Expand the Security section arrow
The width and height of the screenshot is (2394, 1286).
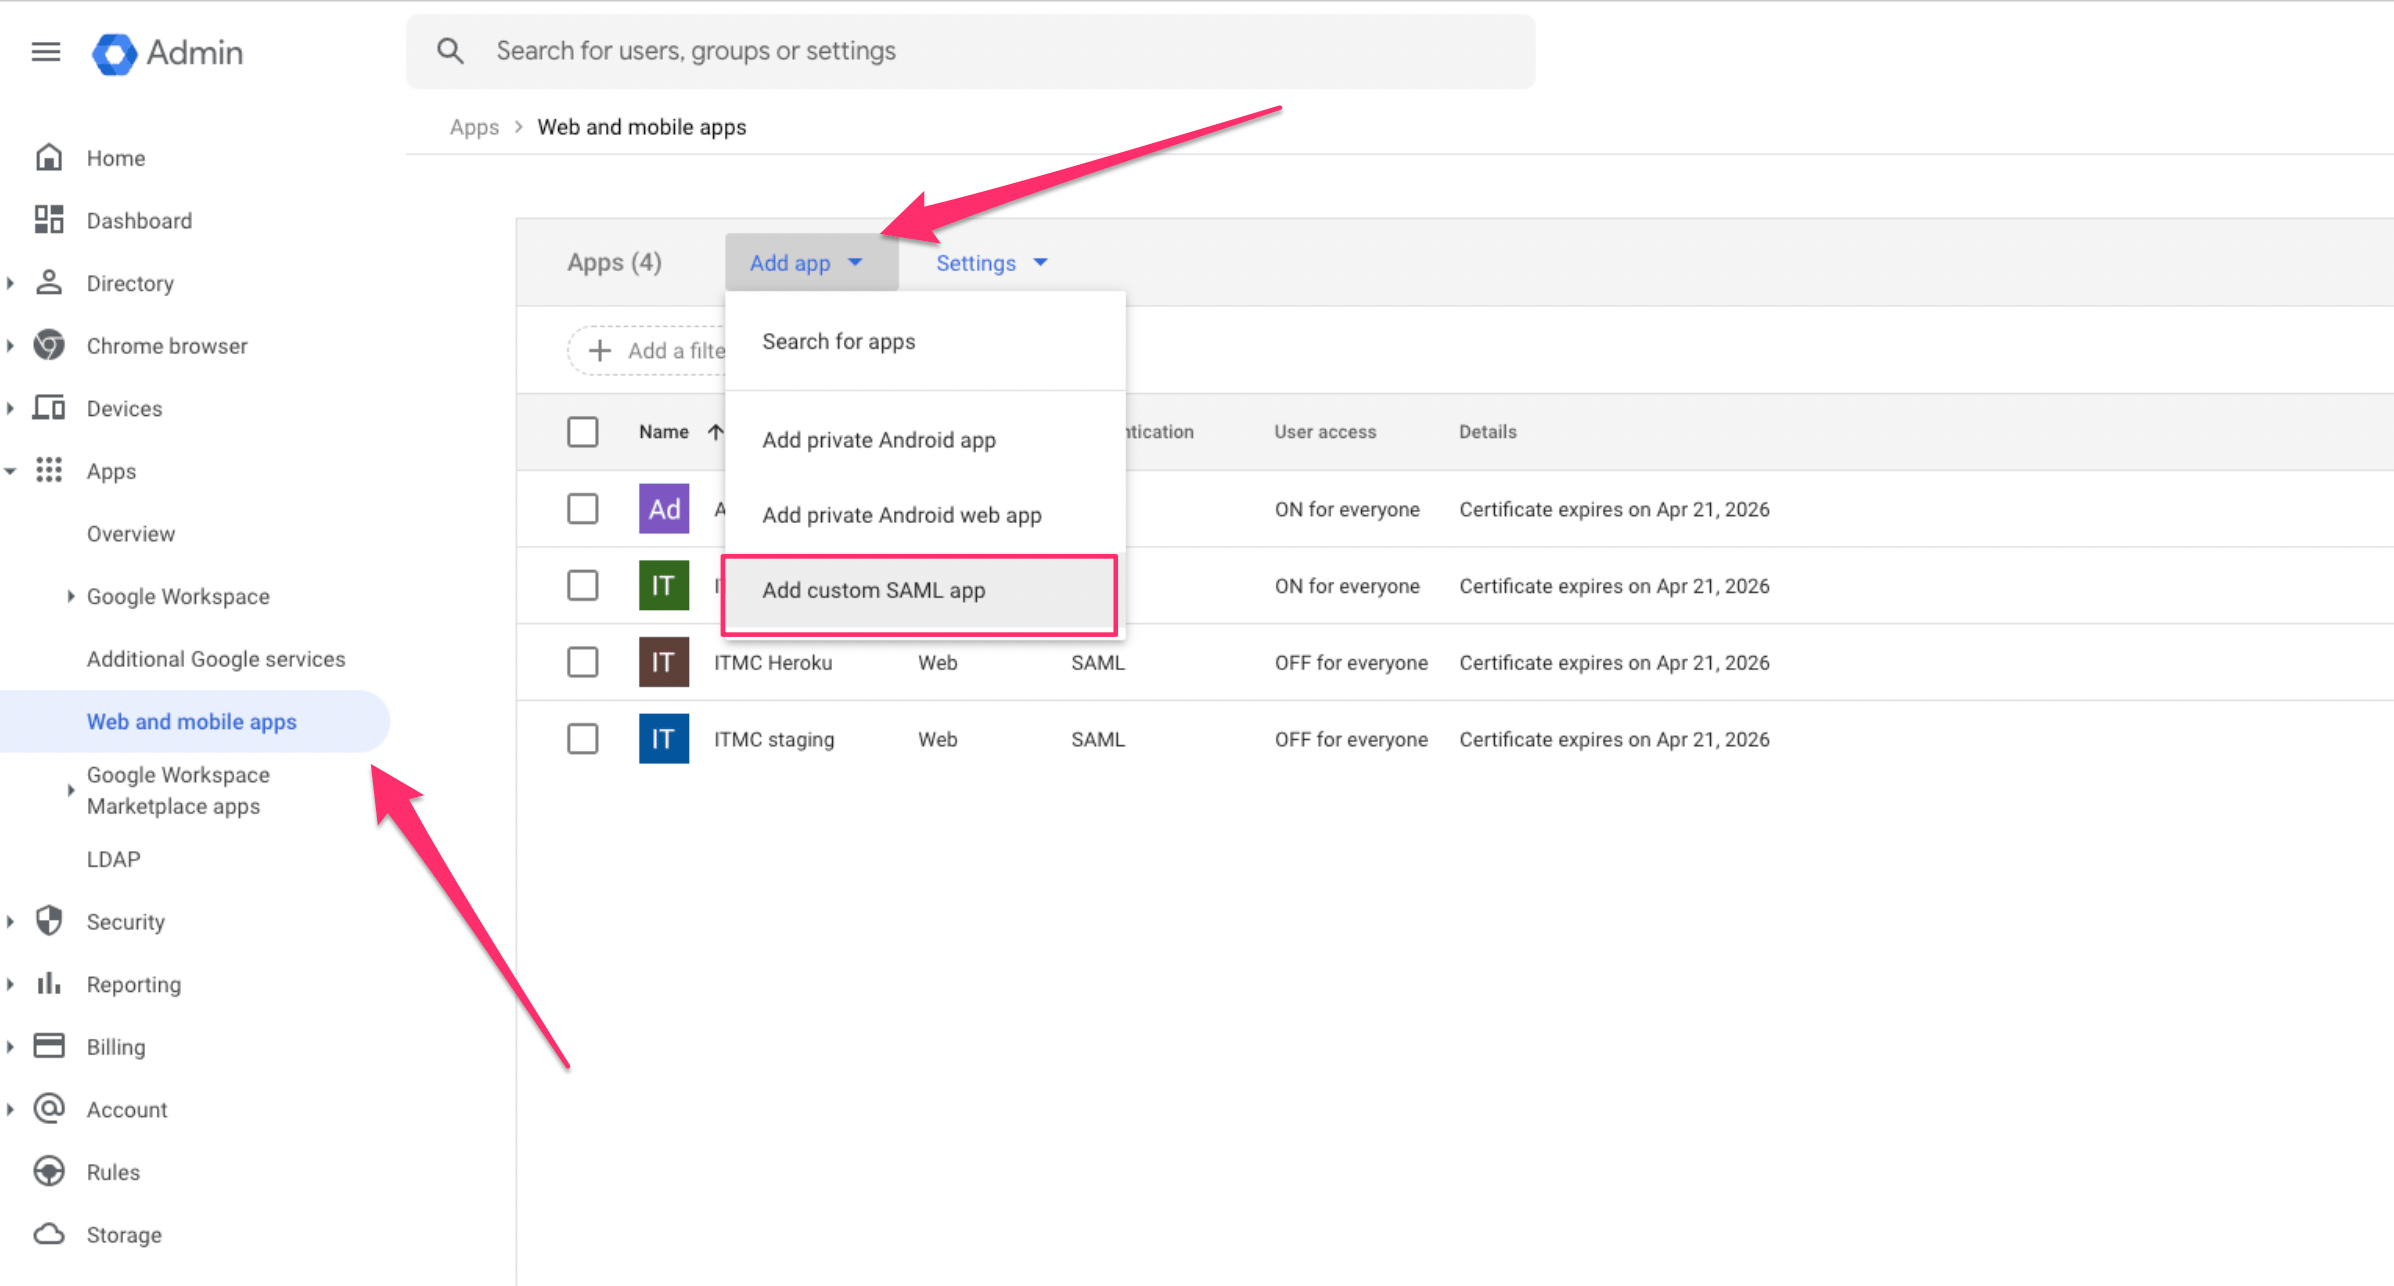(x=10, y=921)
